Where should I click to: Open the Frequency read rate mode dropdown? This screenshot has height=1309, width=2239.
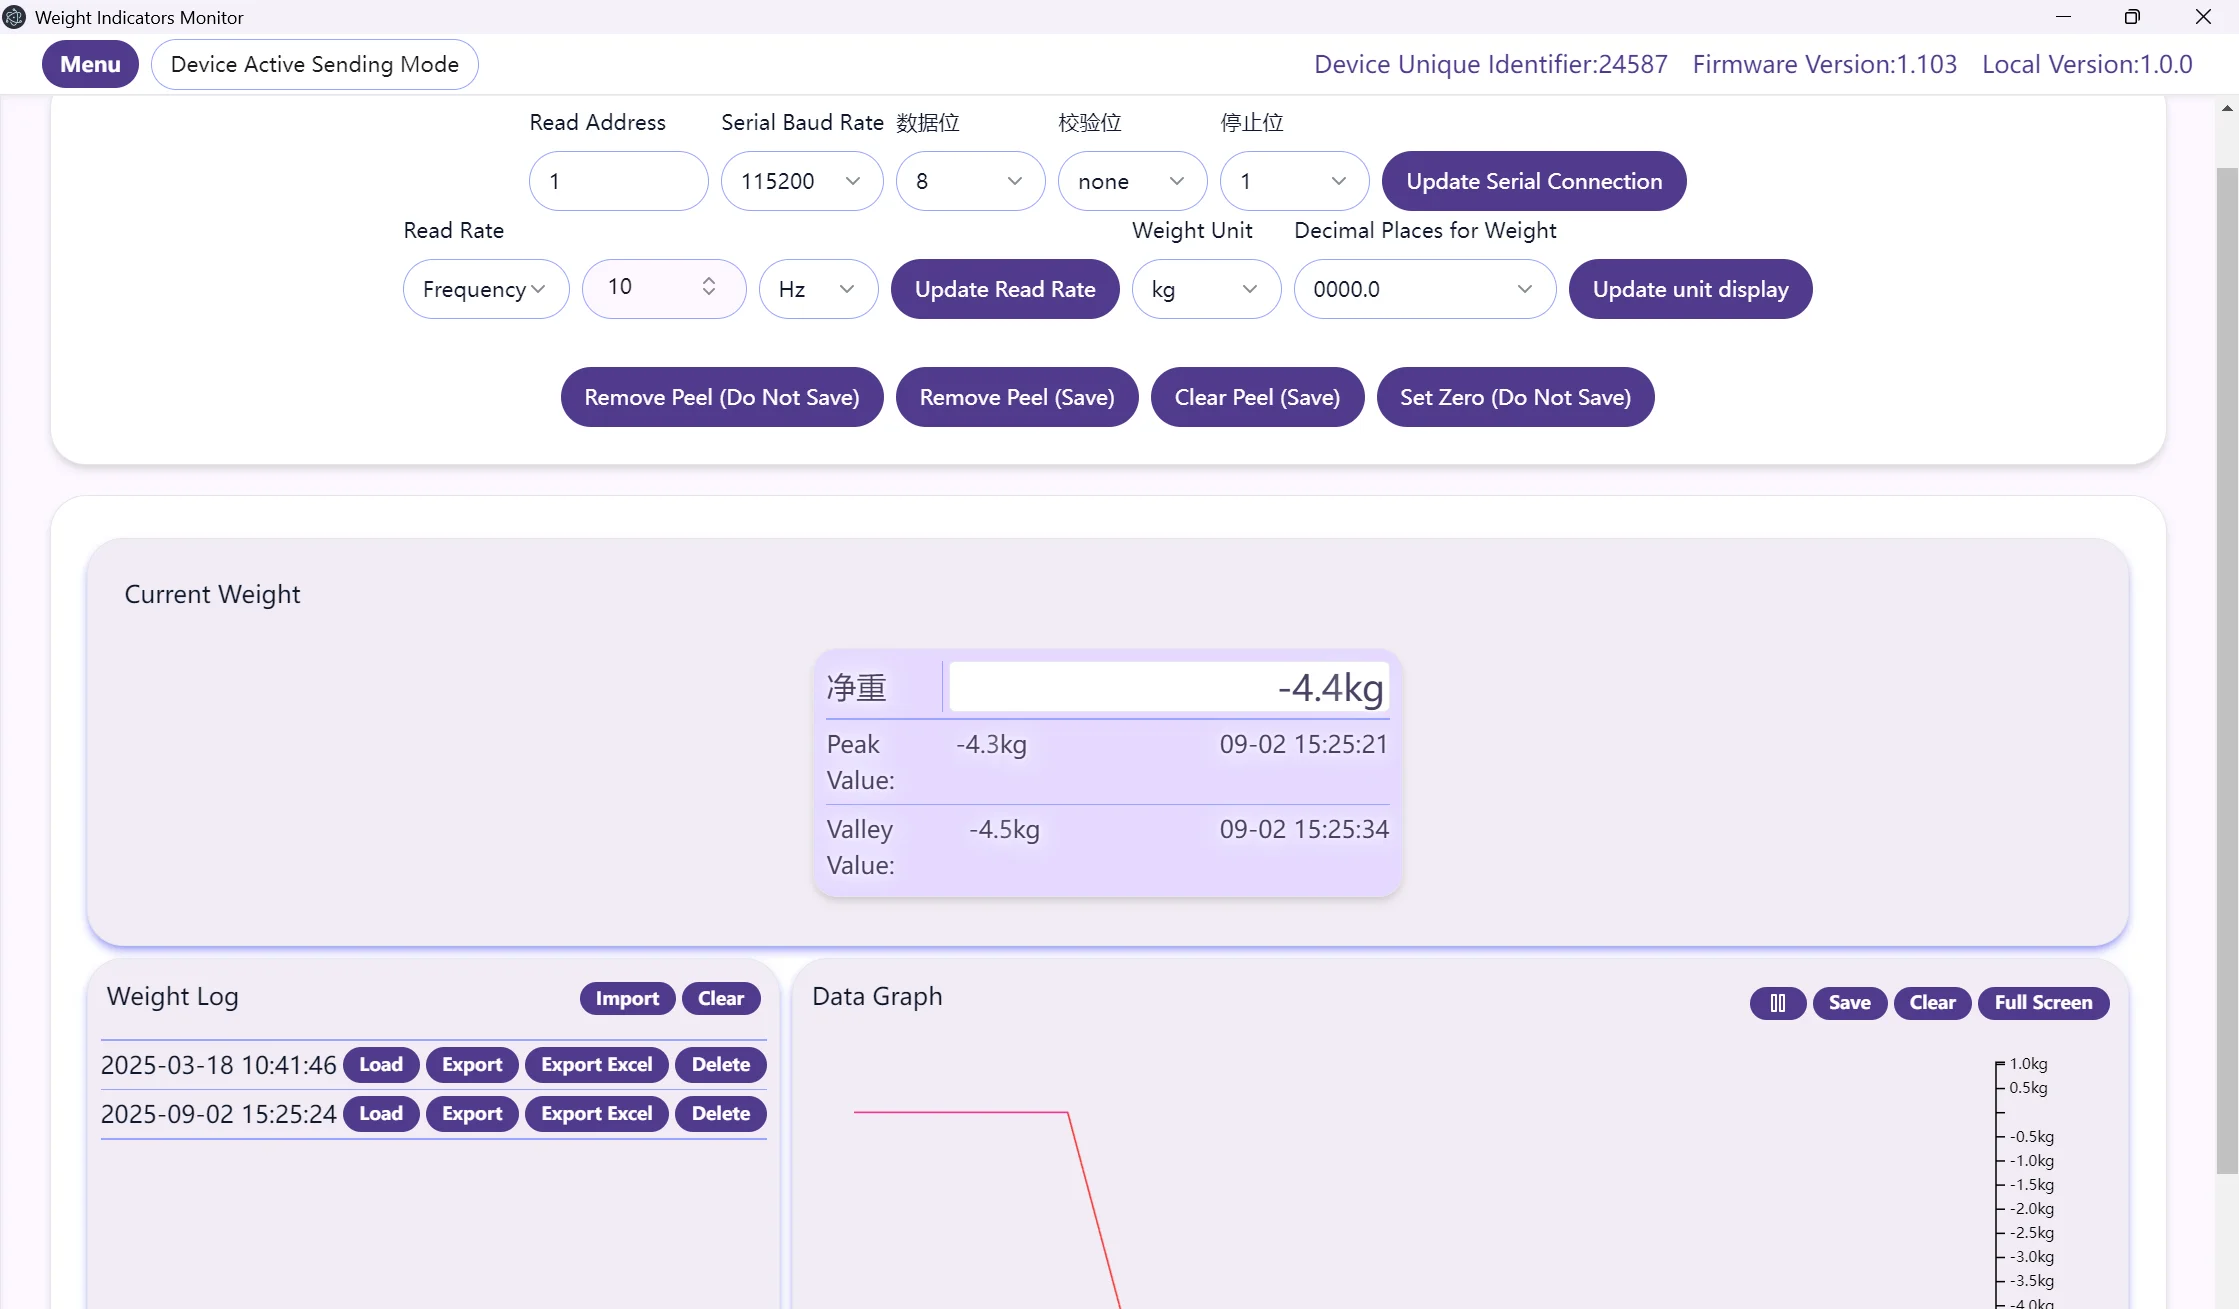point(486,289)
